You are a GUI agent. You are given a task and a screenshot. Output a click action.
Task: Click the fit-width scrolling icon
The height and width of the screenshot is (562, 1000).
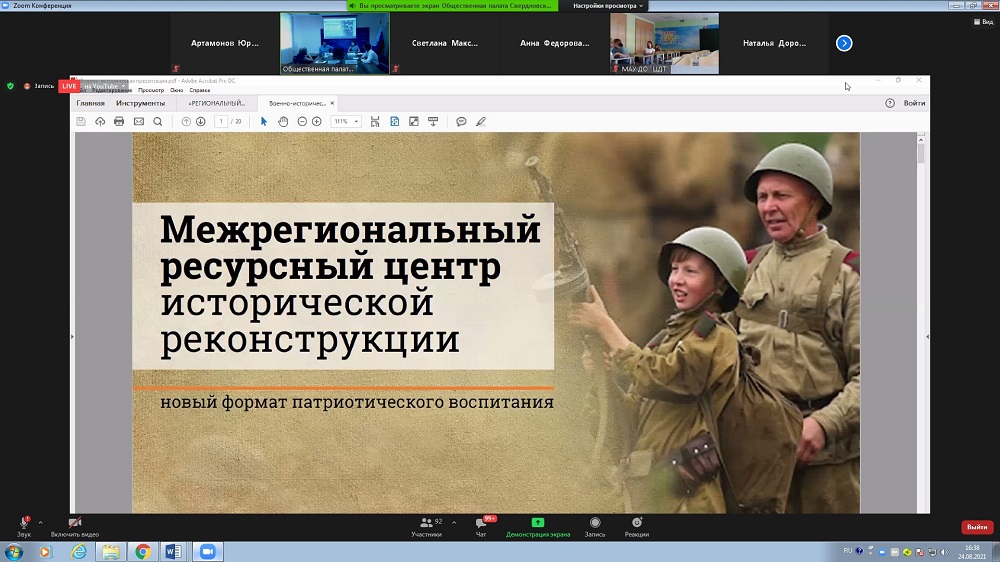click(375, 121)
